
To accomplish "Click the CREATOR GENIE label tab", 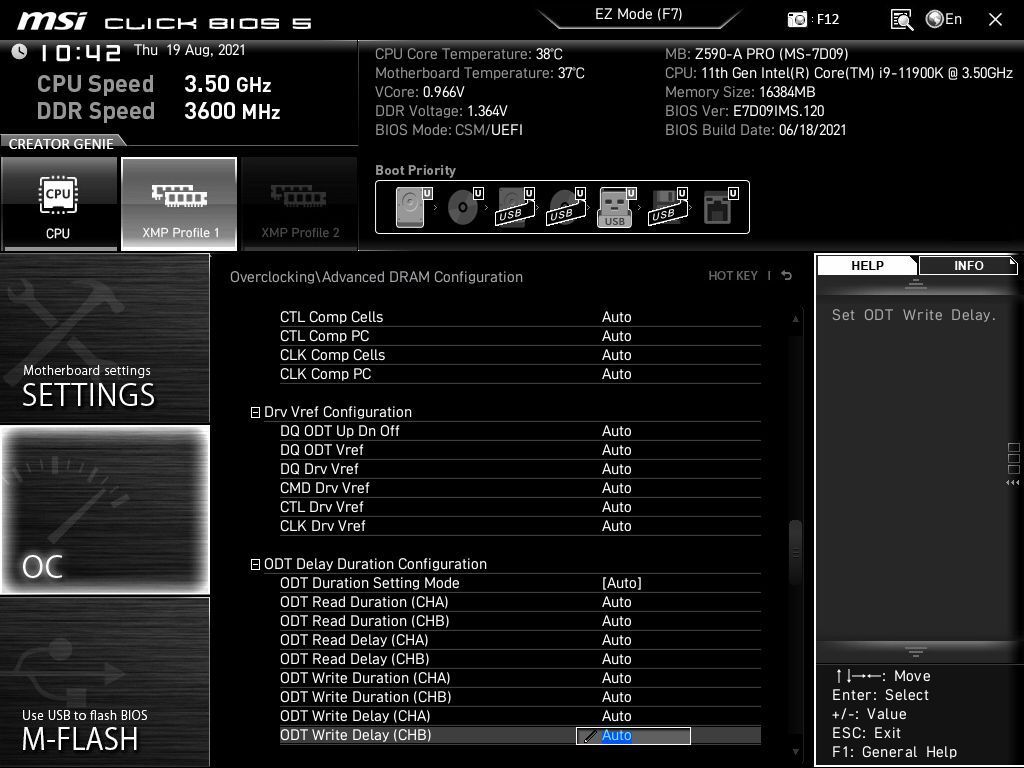I will pyautogui.click(x=61, y=144).
